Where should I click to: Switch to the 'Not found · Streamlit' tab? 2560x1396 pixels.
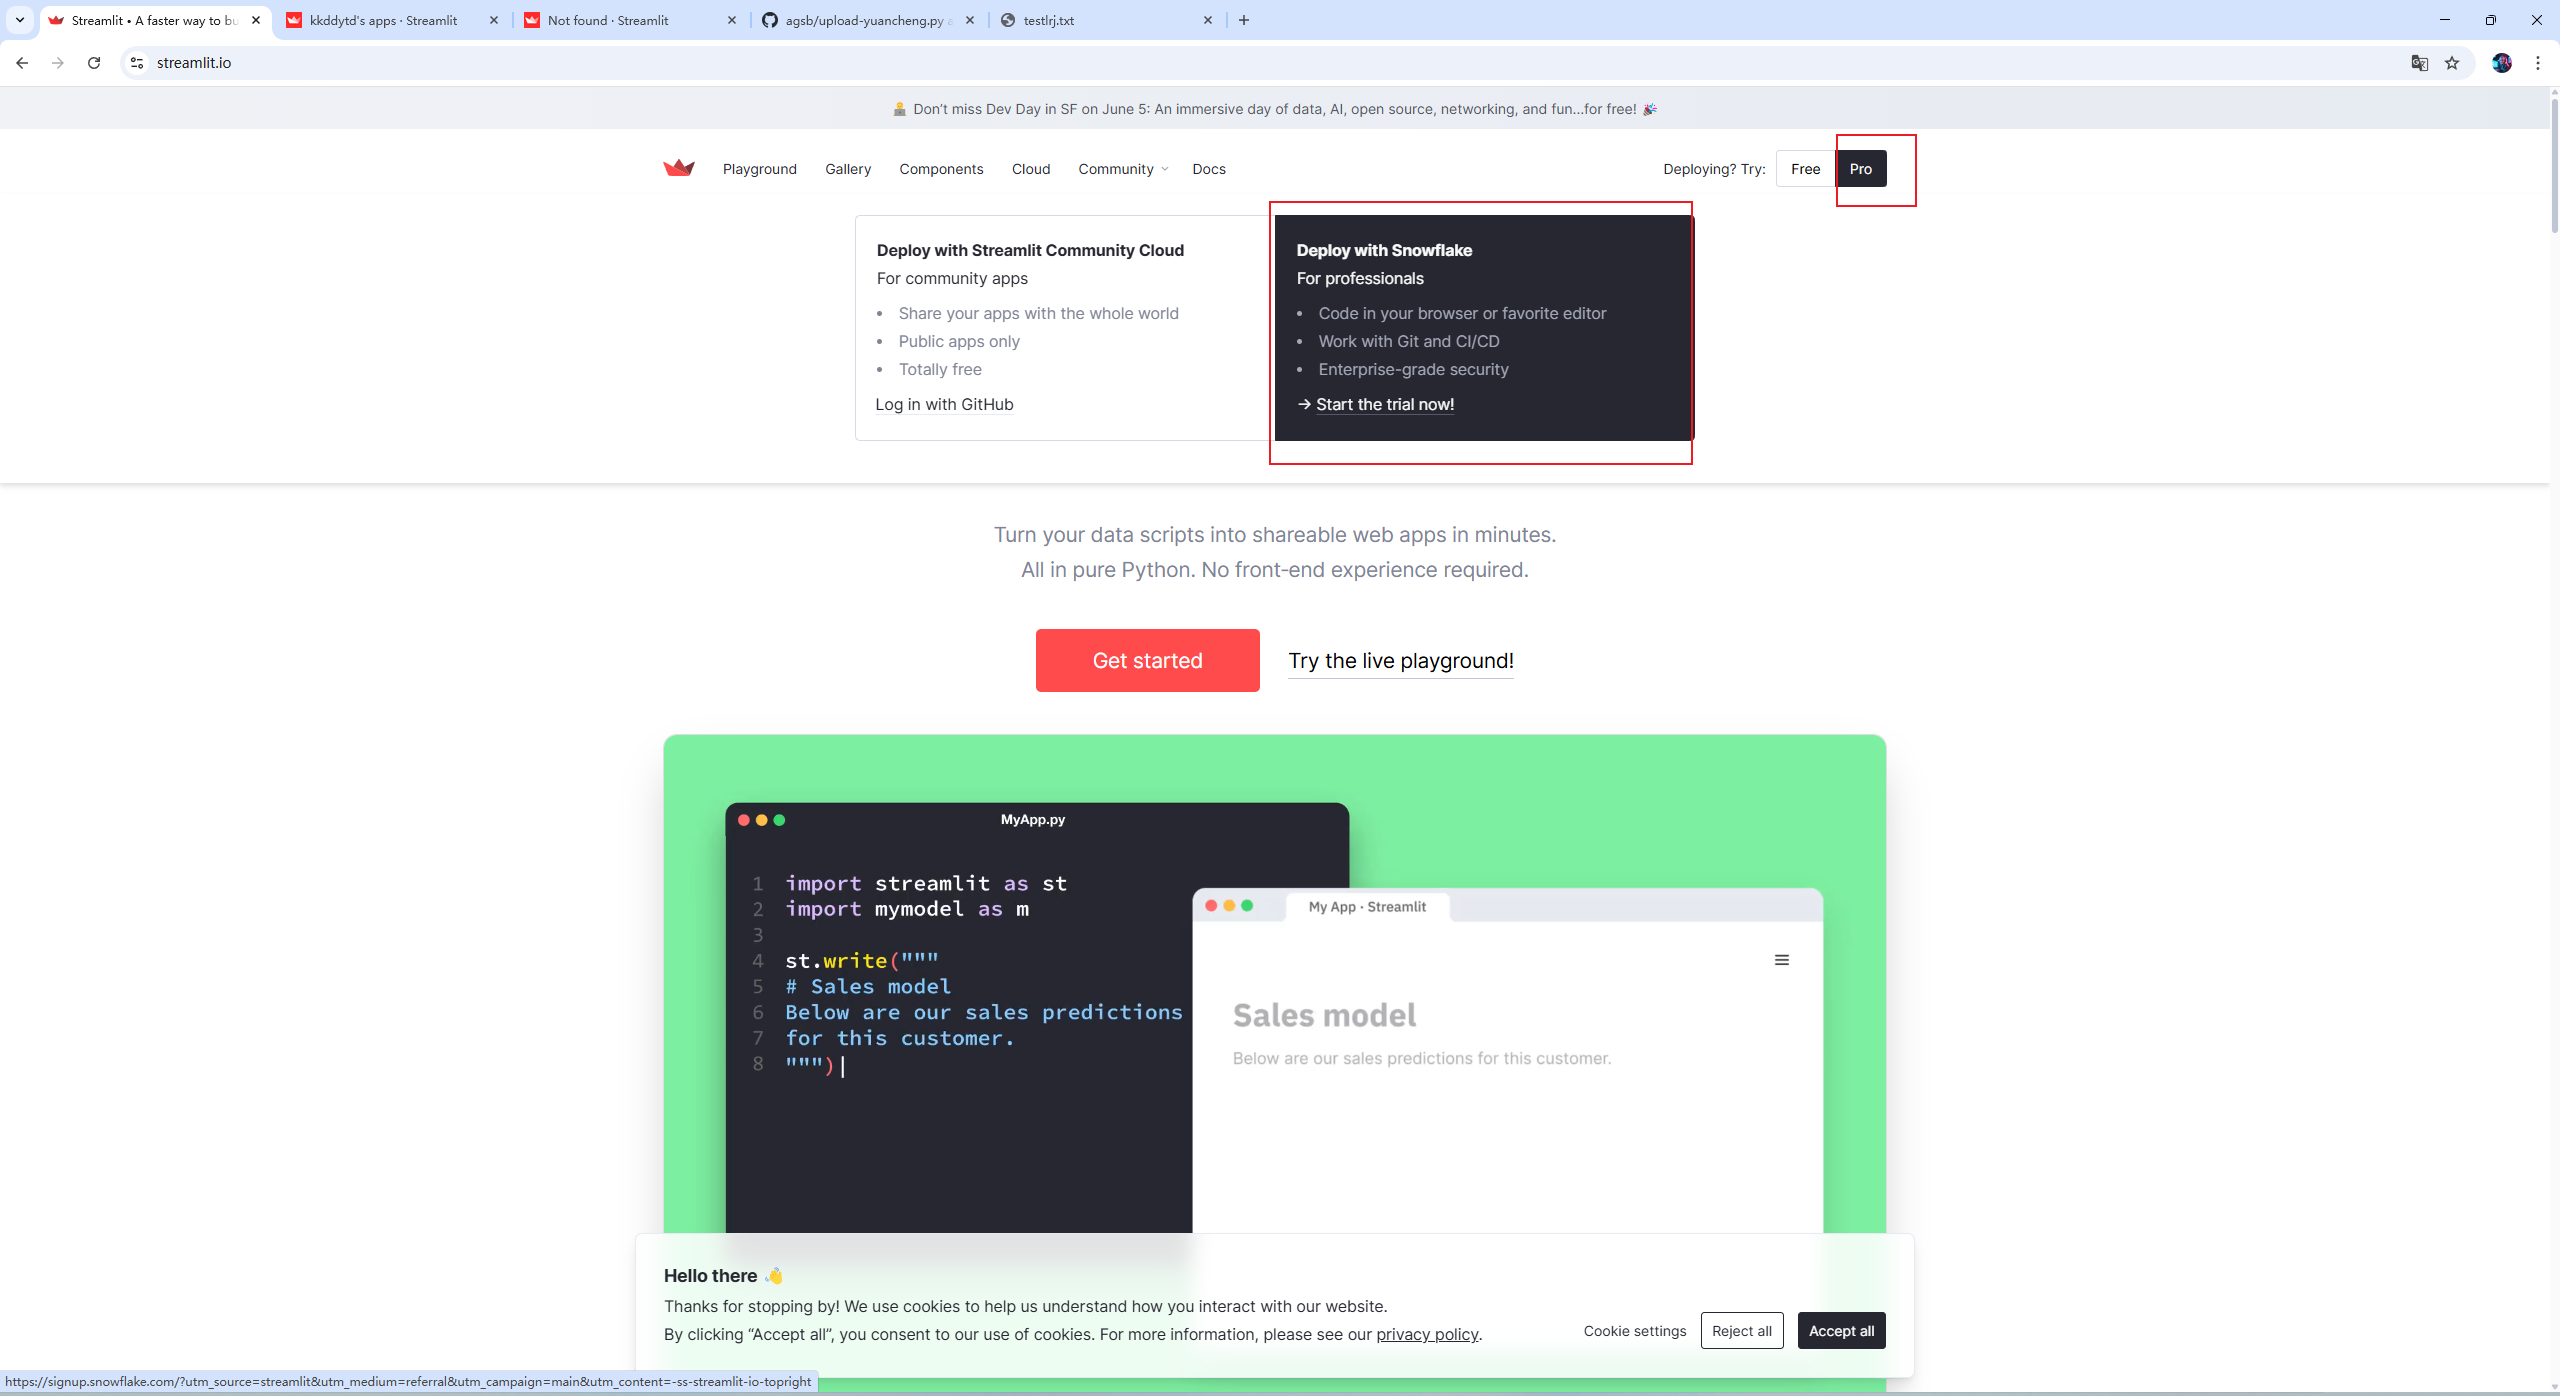coord(631,20)
